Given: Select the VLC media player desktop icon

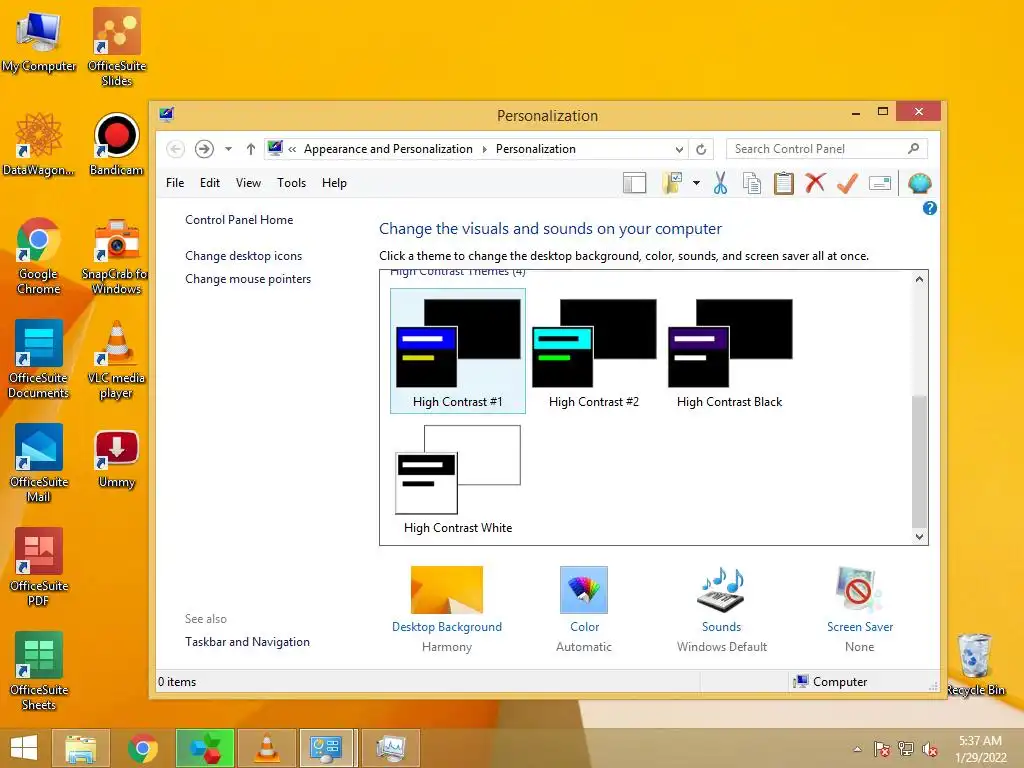Looking at the screenshot, I should click(x=116, y=360).
